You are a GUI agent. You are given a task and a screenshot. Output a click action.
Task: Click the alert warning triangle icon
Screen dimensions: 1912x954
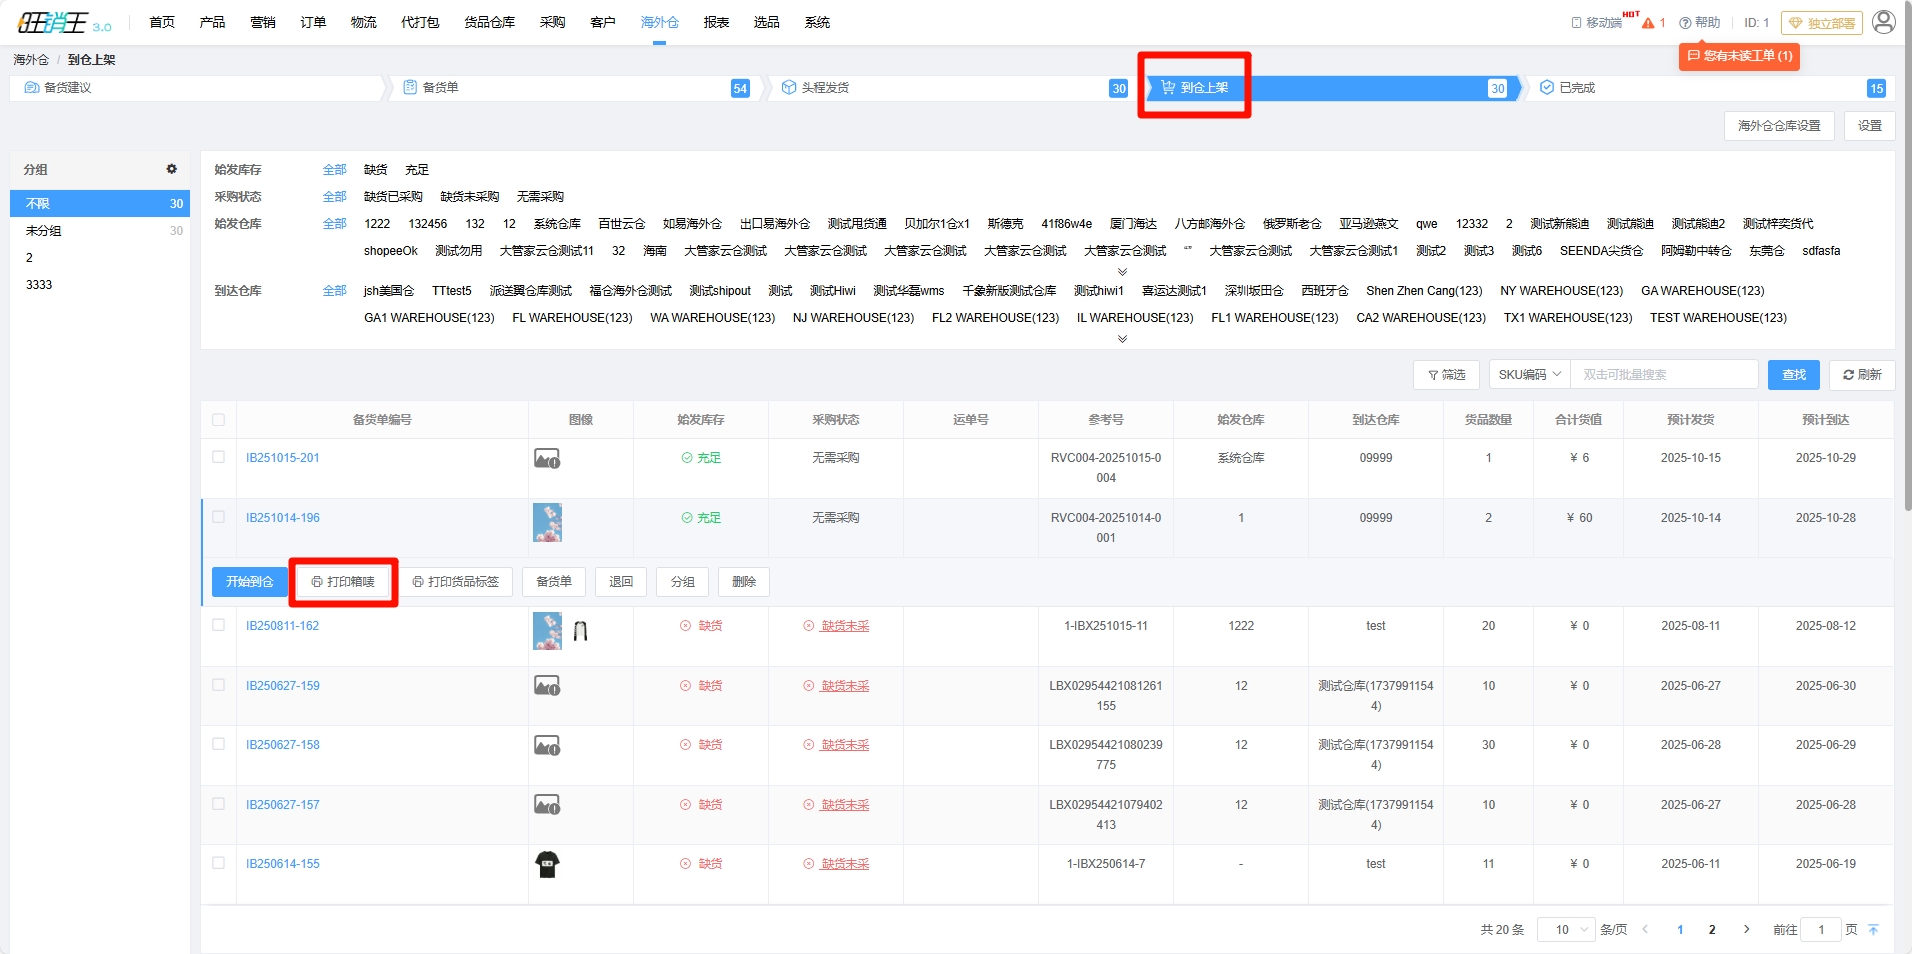[1648, 23]
